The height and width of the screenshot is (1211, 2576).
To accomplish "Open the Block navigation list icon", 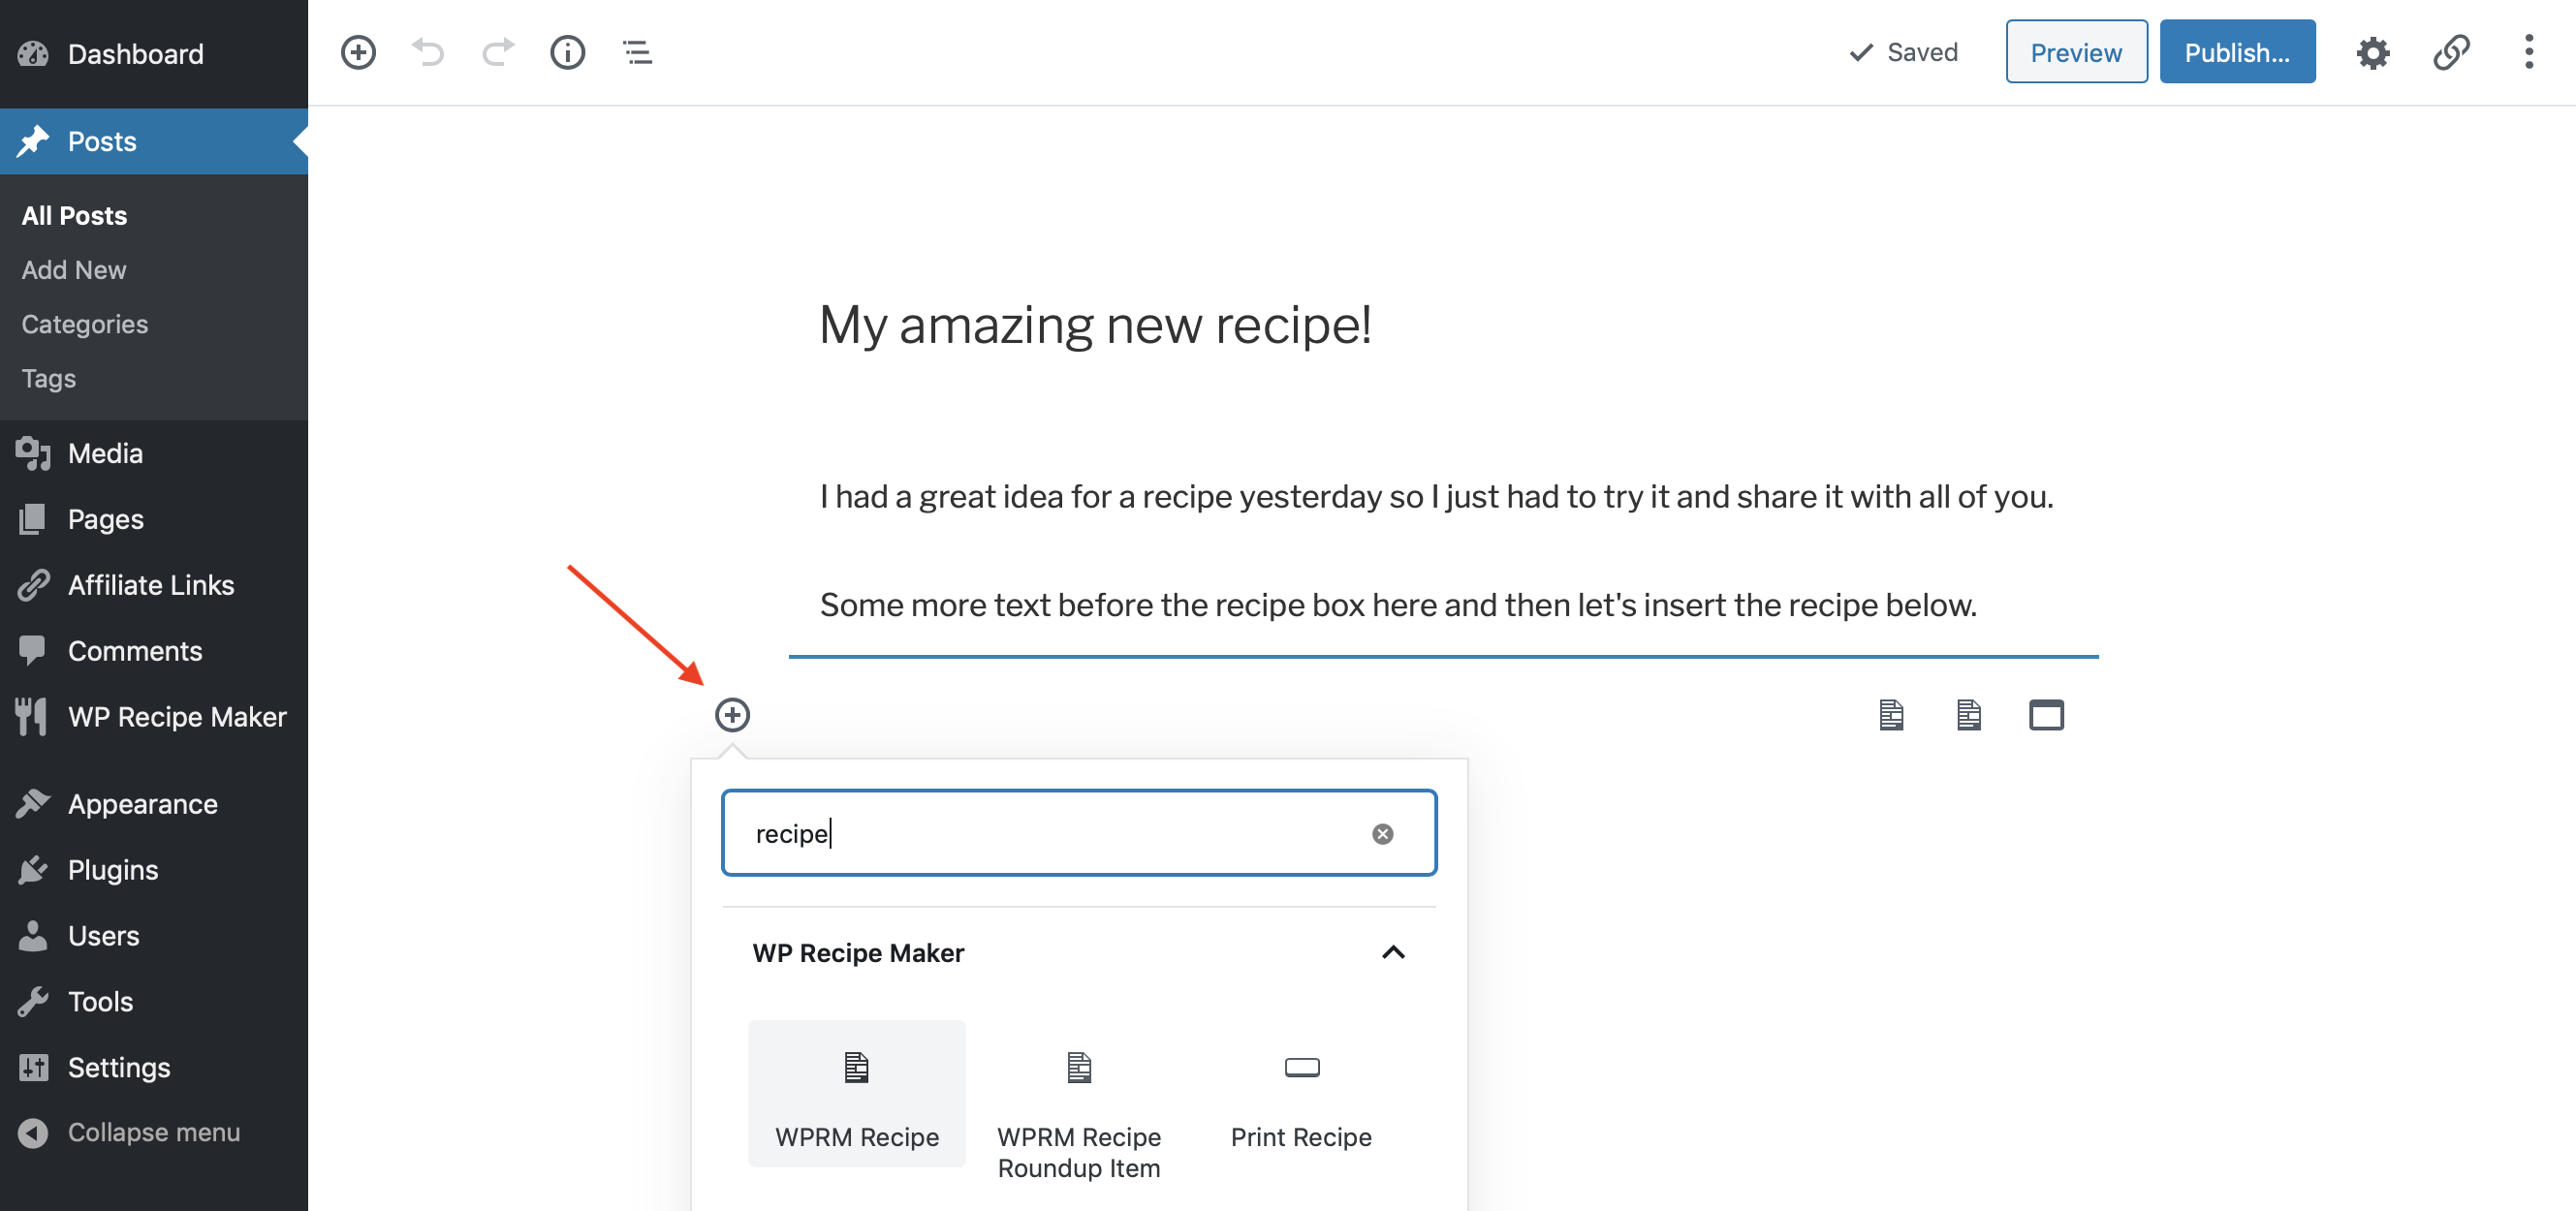I will pos(637,52).
